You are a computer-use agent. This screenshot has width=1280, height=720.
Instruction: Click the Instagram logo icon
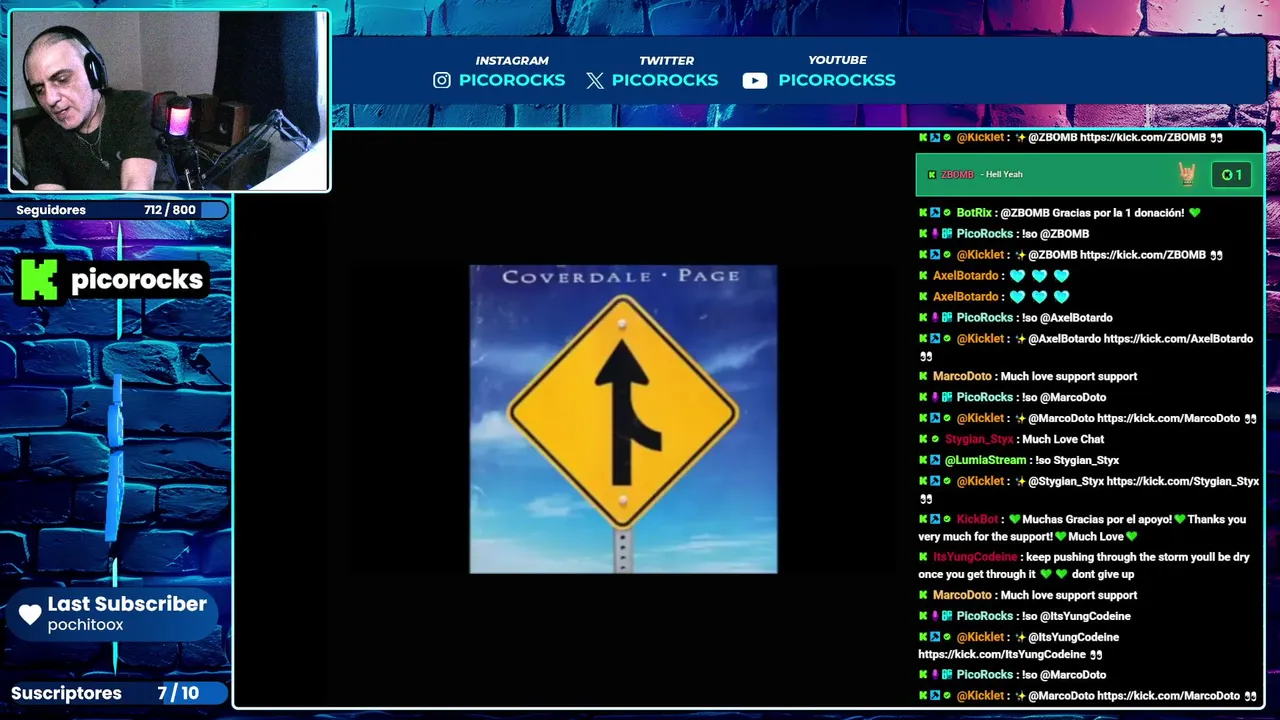pos(442,80)
